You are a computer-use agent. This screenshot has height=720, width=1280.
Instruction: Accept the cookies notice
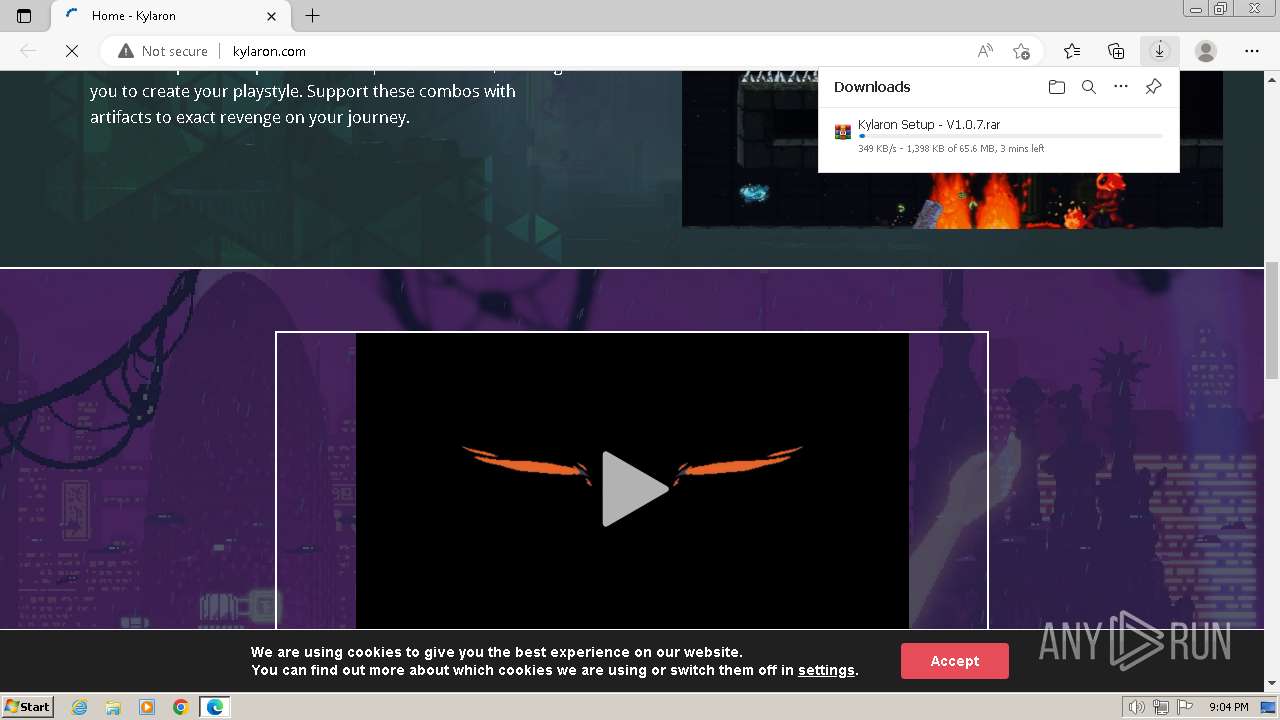(x=955, y=661)
